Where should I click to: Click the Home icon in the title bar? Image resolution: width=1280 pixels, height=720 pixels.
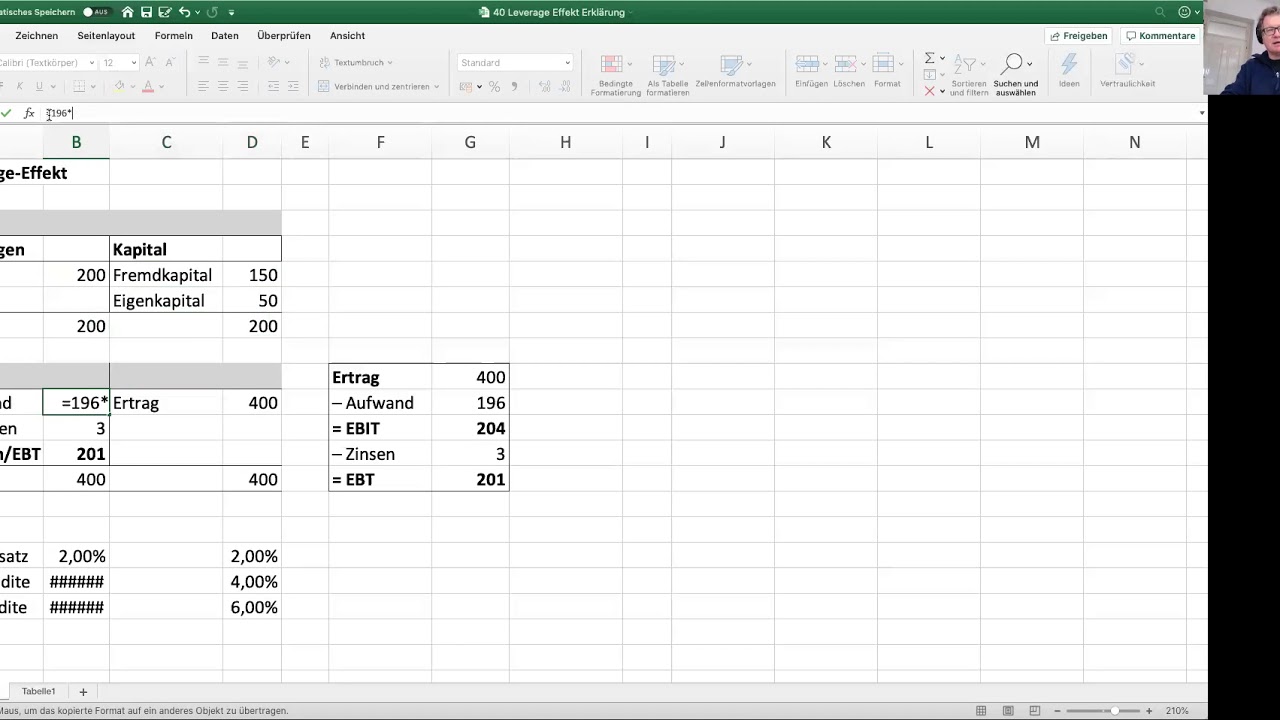click(127, 12)
